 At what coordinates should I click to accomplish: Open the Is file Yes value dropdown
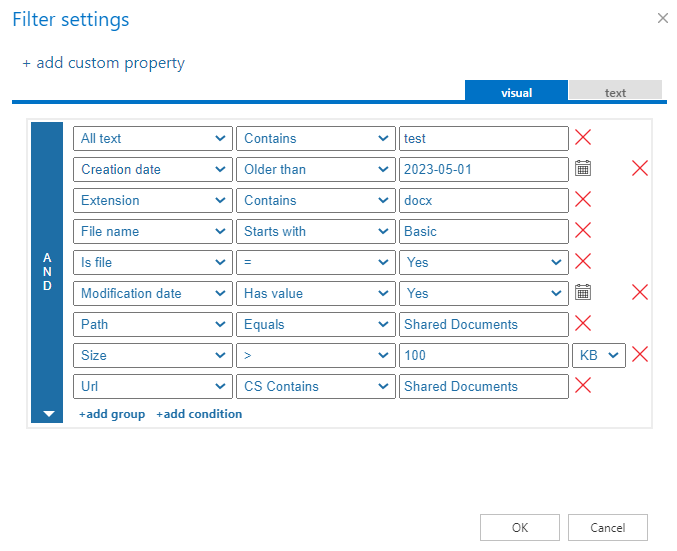coord(483,262)
